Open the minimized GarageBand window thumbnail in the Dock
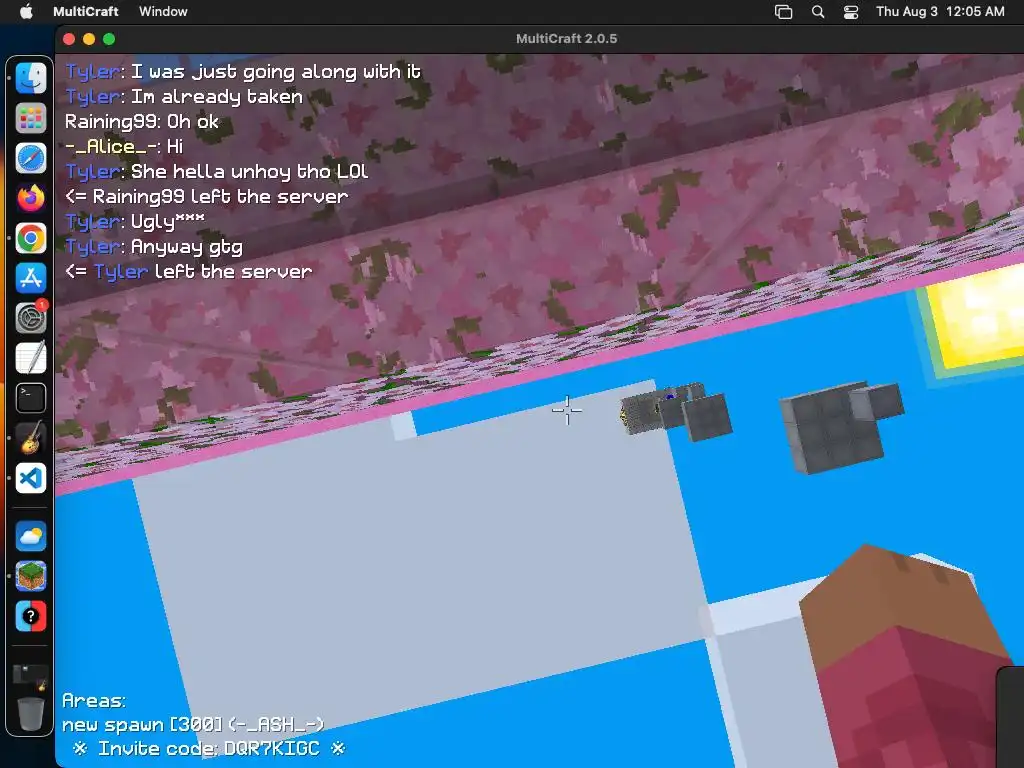The height and width of the screenshot is (768, 1024). coord(31,676)
